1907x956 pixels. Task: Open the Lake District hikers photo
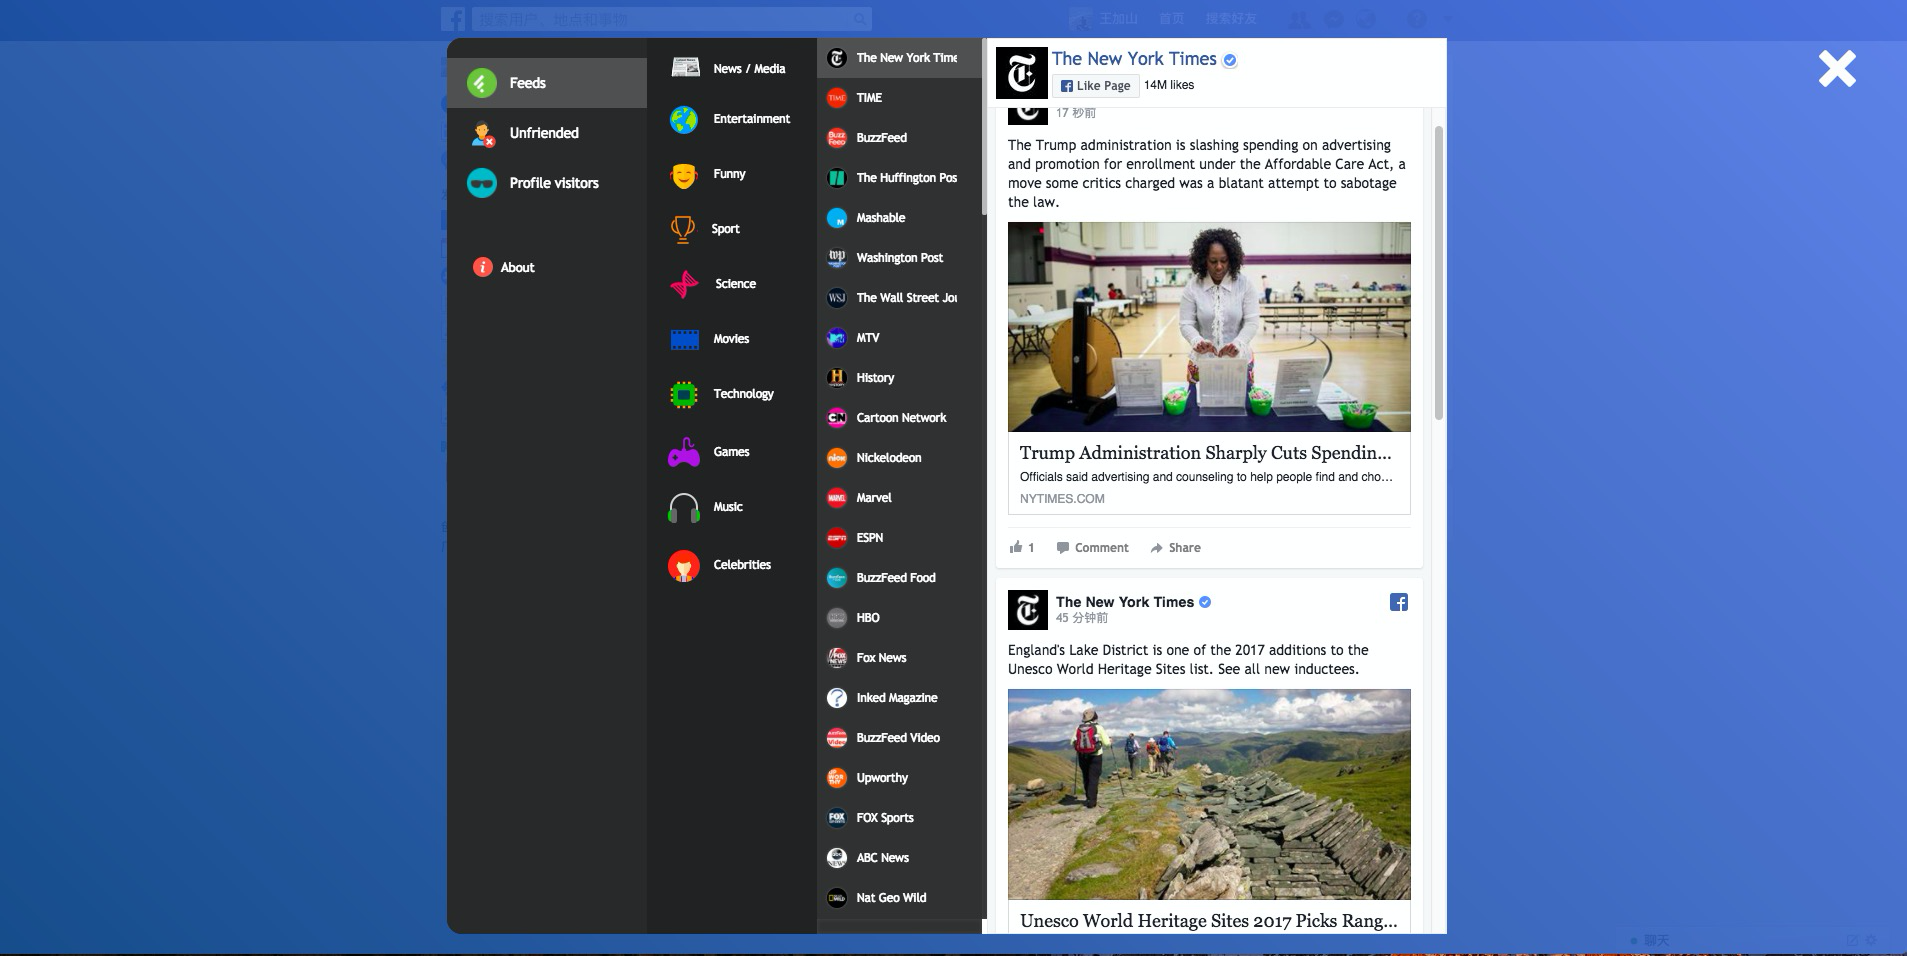1209,794
